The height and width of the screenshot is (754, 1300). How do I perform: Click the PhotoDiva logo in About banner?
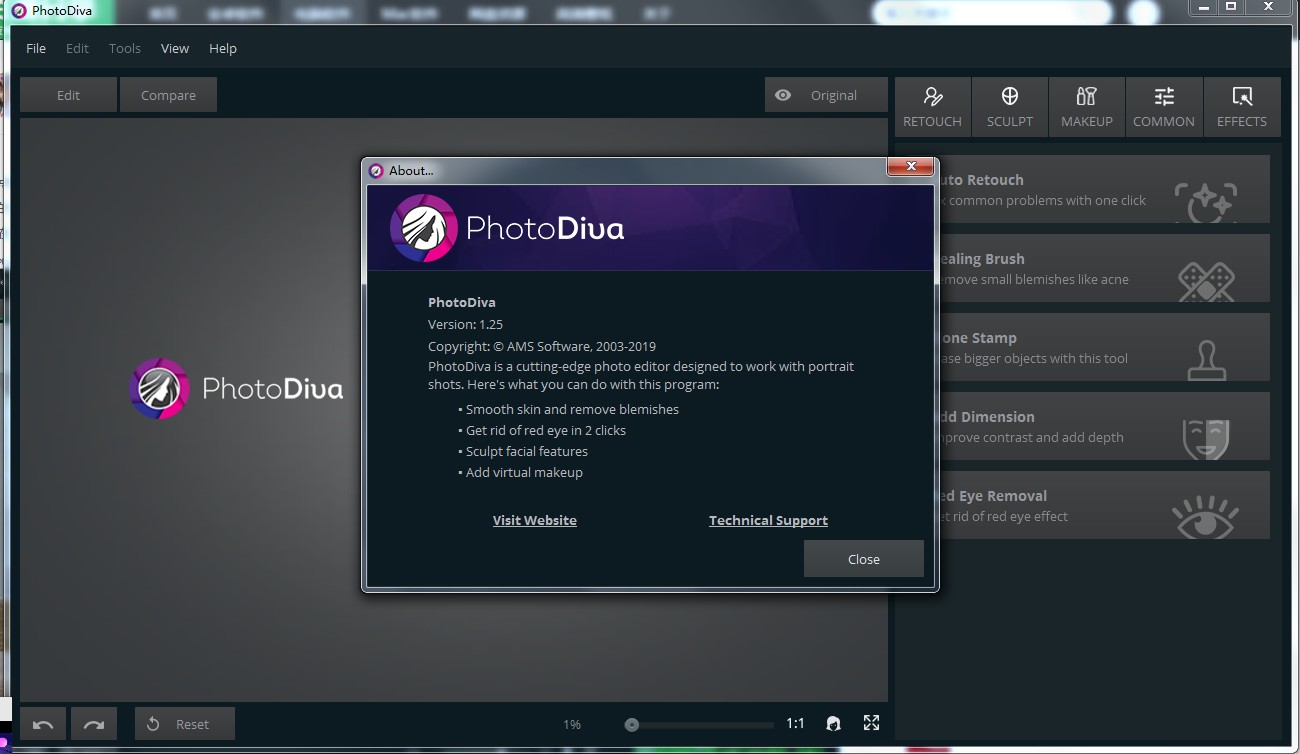click(x=507, y=228)
